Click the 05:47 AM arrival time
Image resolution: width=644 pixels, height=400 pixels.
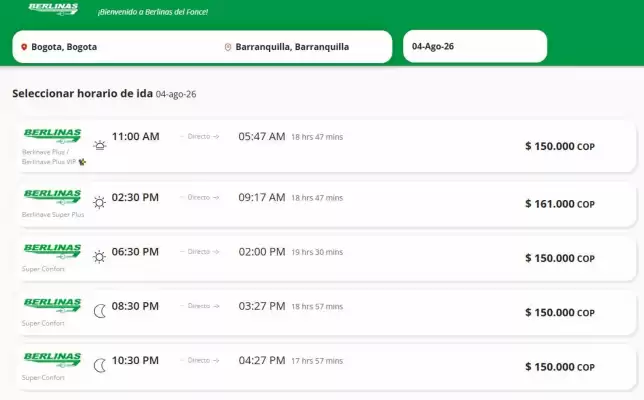click(262, 136)
